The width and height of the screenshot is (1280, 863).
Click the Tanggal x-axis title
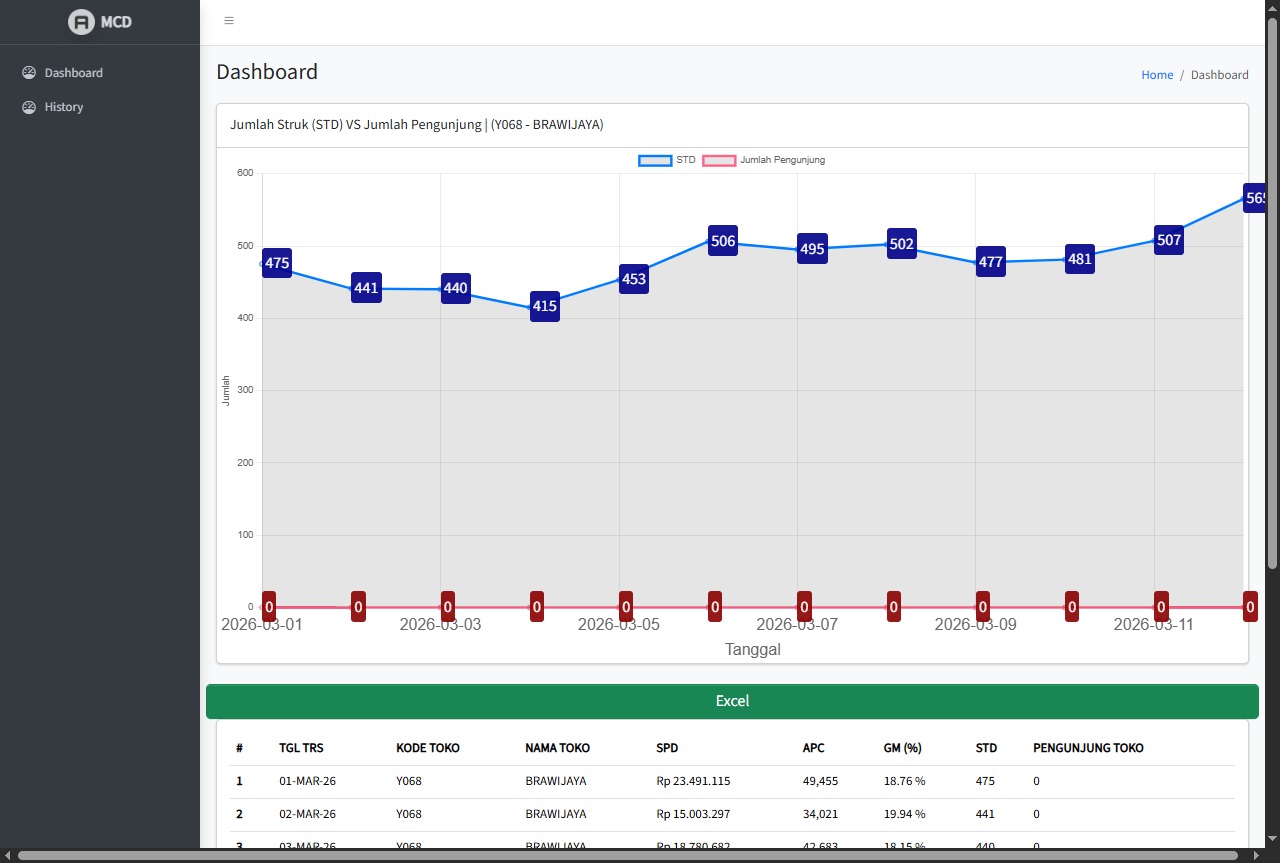753,650
